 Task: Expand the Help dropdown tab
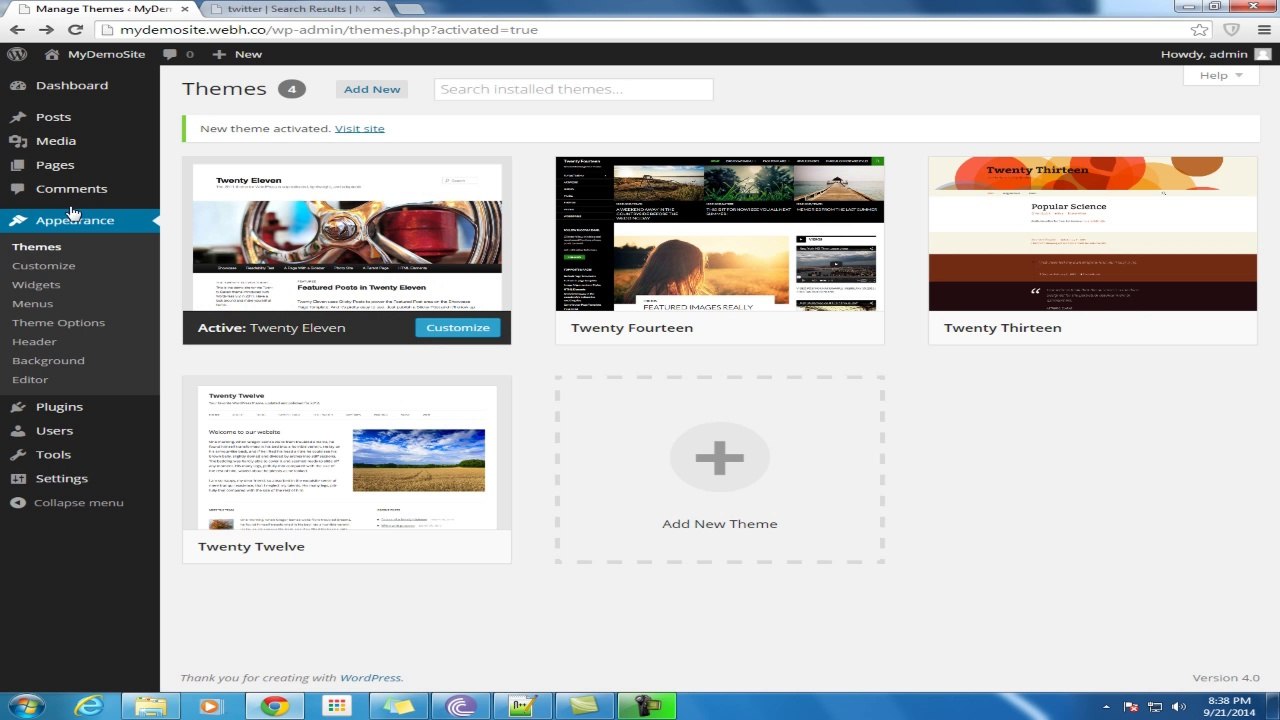[1221, 75]
